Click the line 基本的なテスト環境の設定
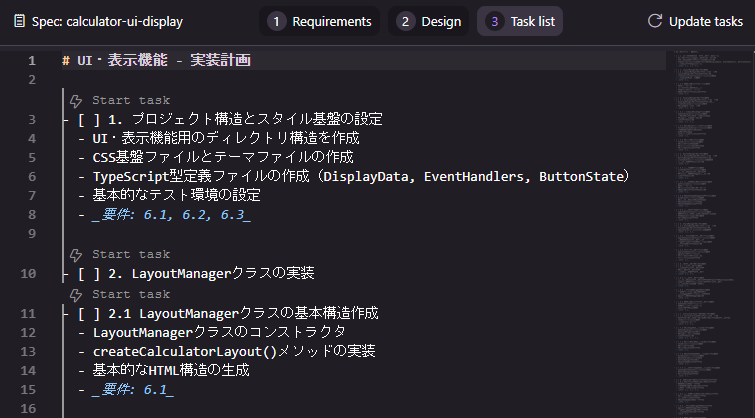 coord(176,195)
